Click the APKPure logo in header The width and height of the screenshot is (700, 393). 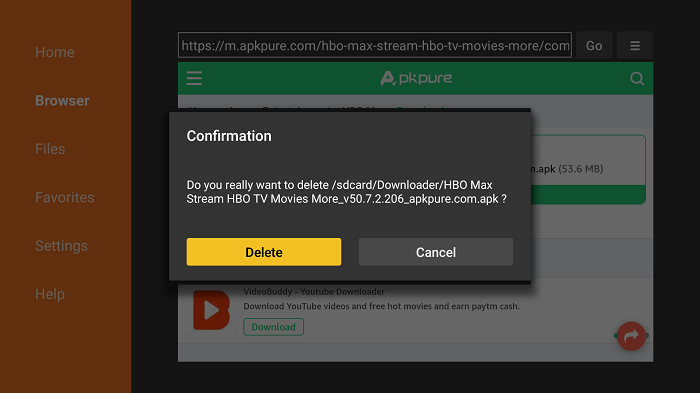coord(416,78)
